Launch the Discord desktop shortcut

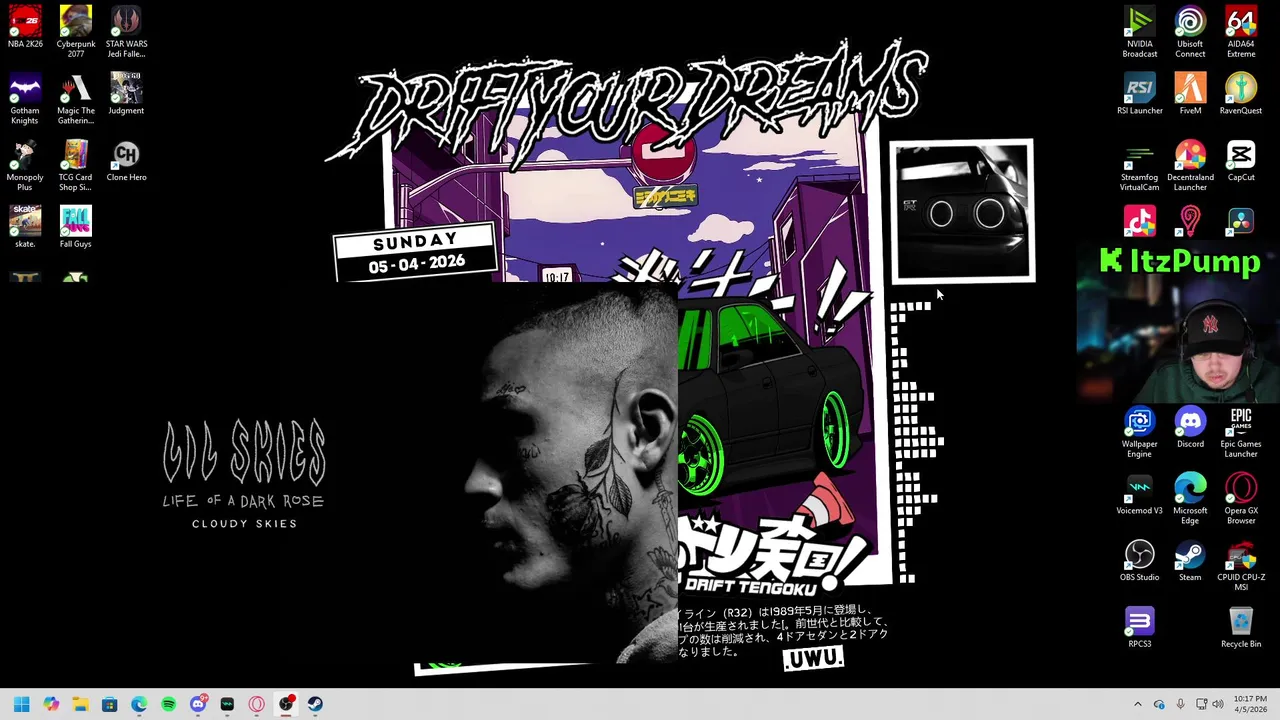pos(1190,427)
